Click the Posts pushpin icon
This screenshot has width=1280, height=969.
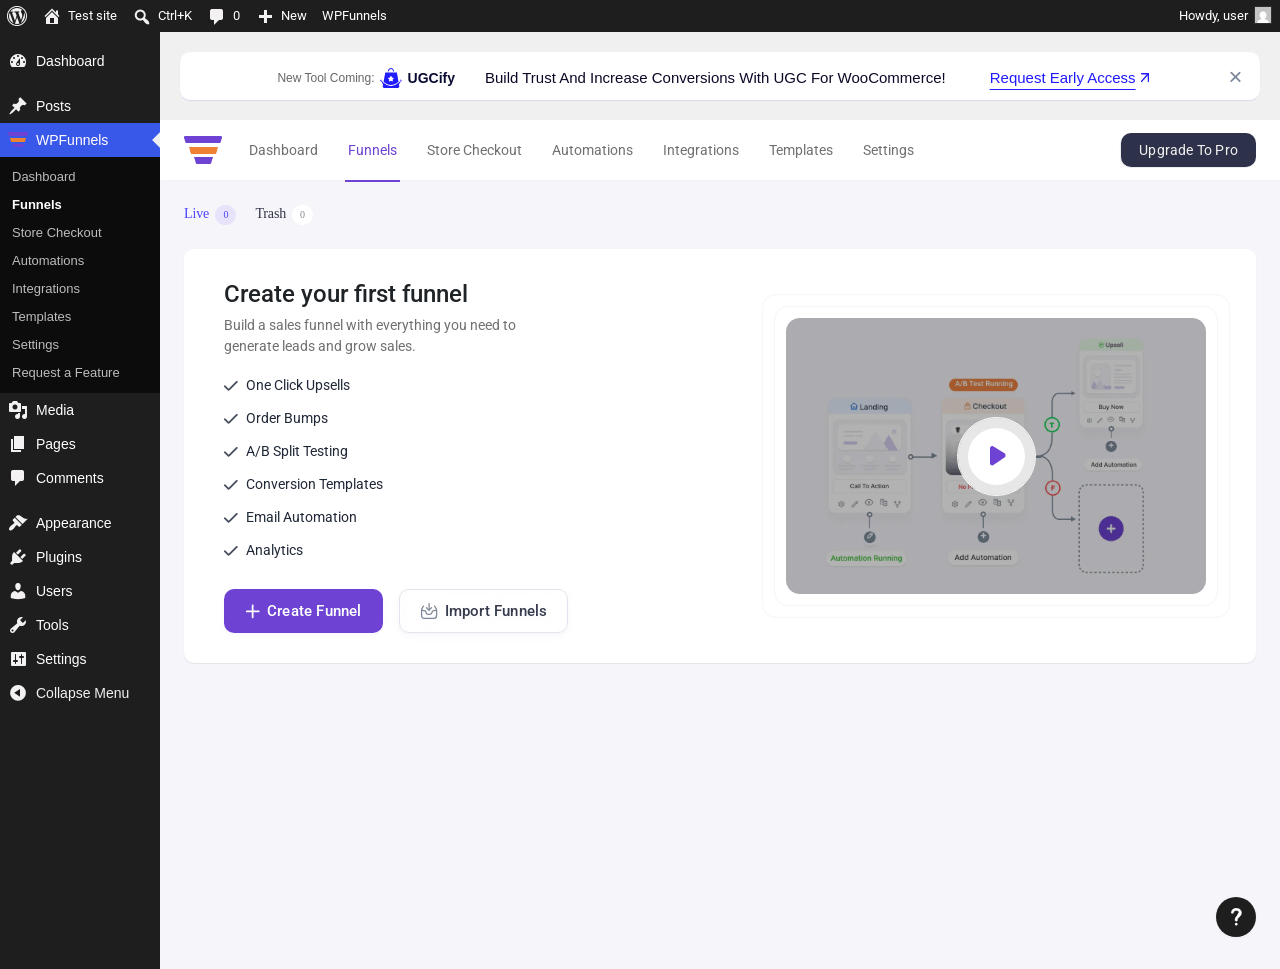(x=18, y=106)
